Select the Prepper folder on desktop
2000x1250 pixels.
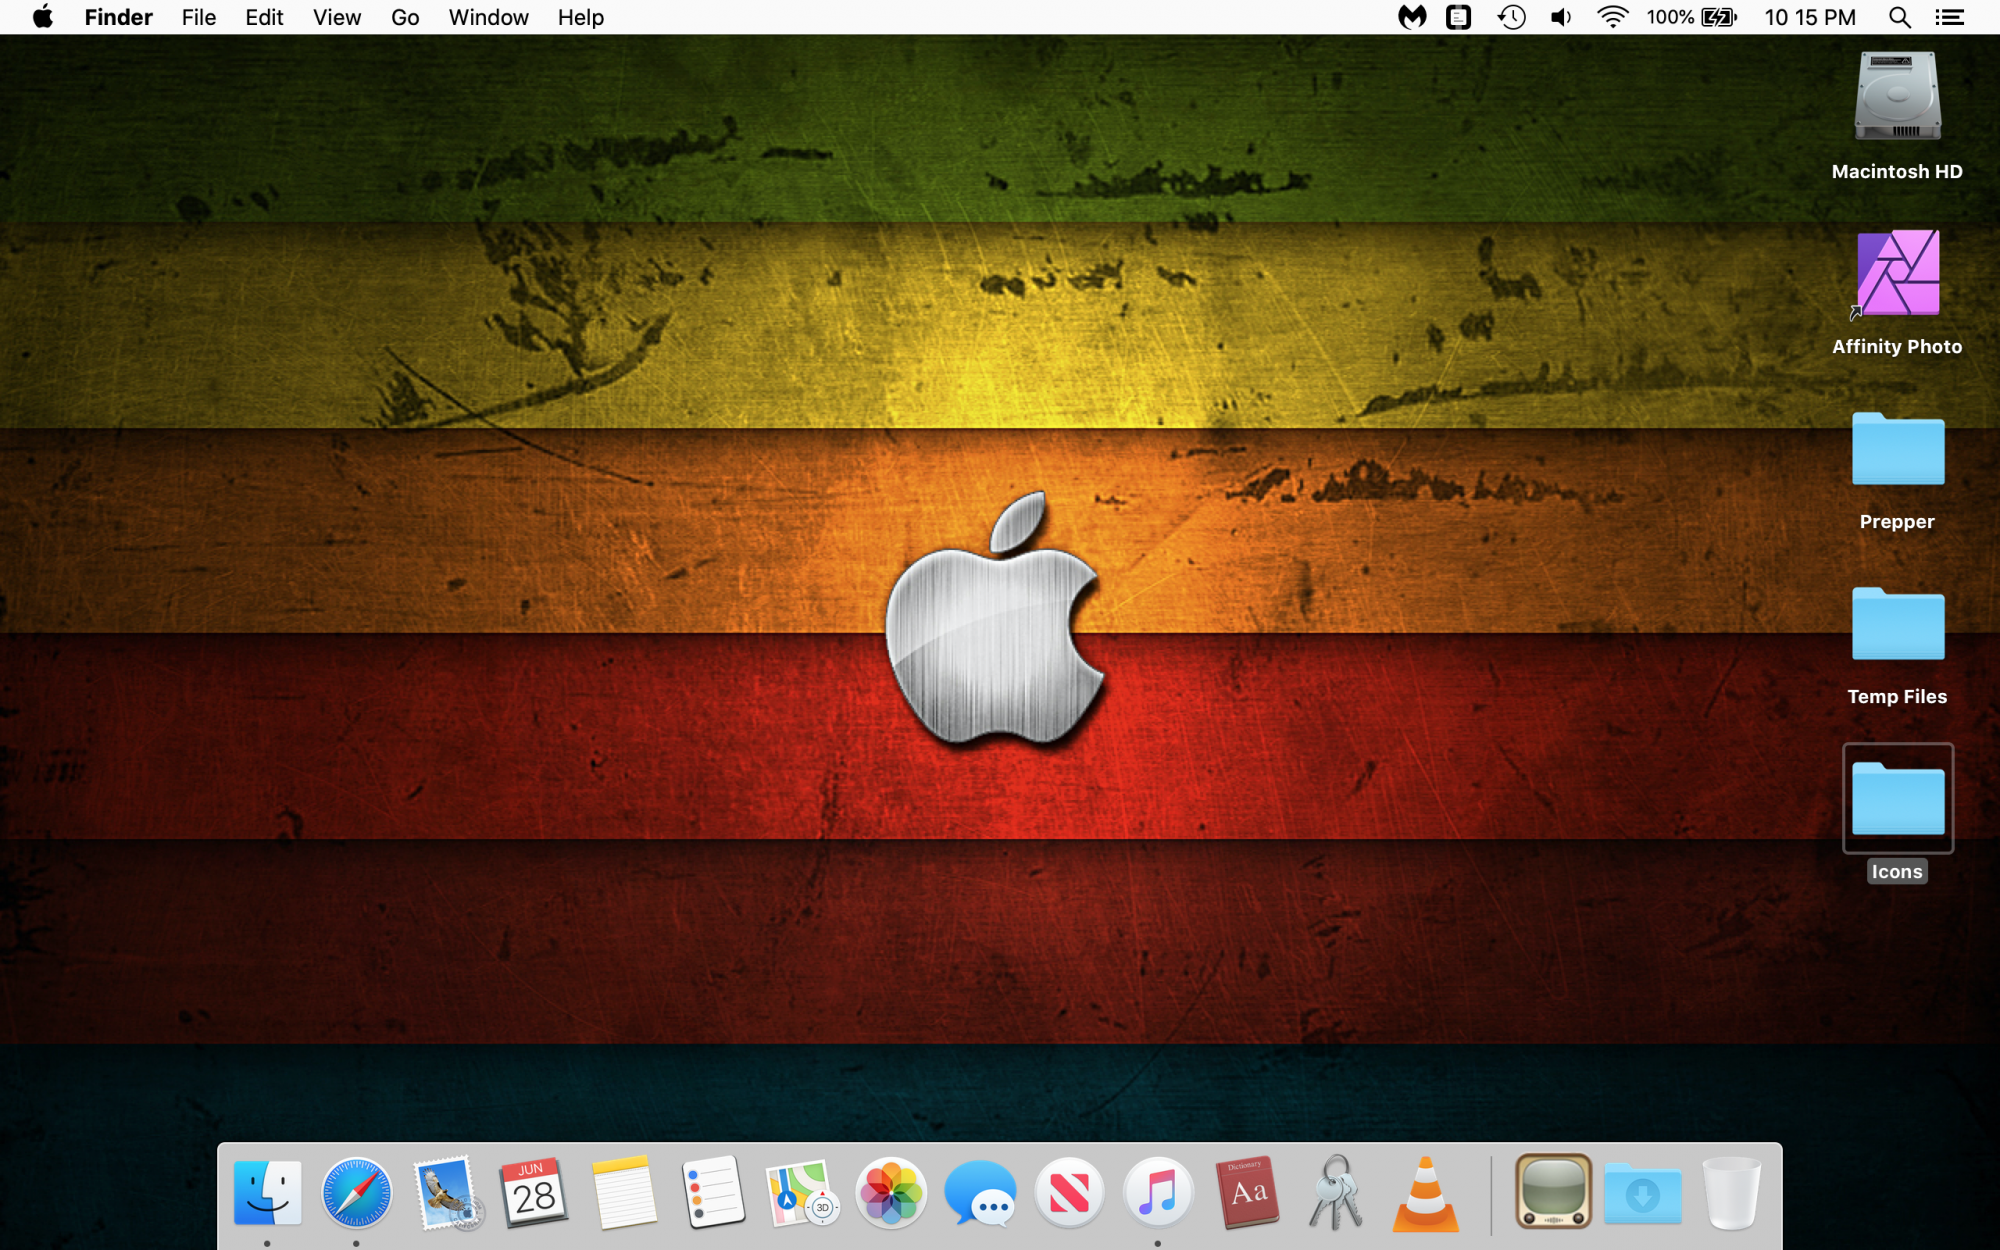click(1897, 449)
